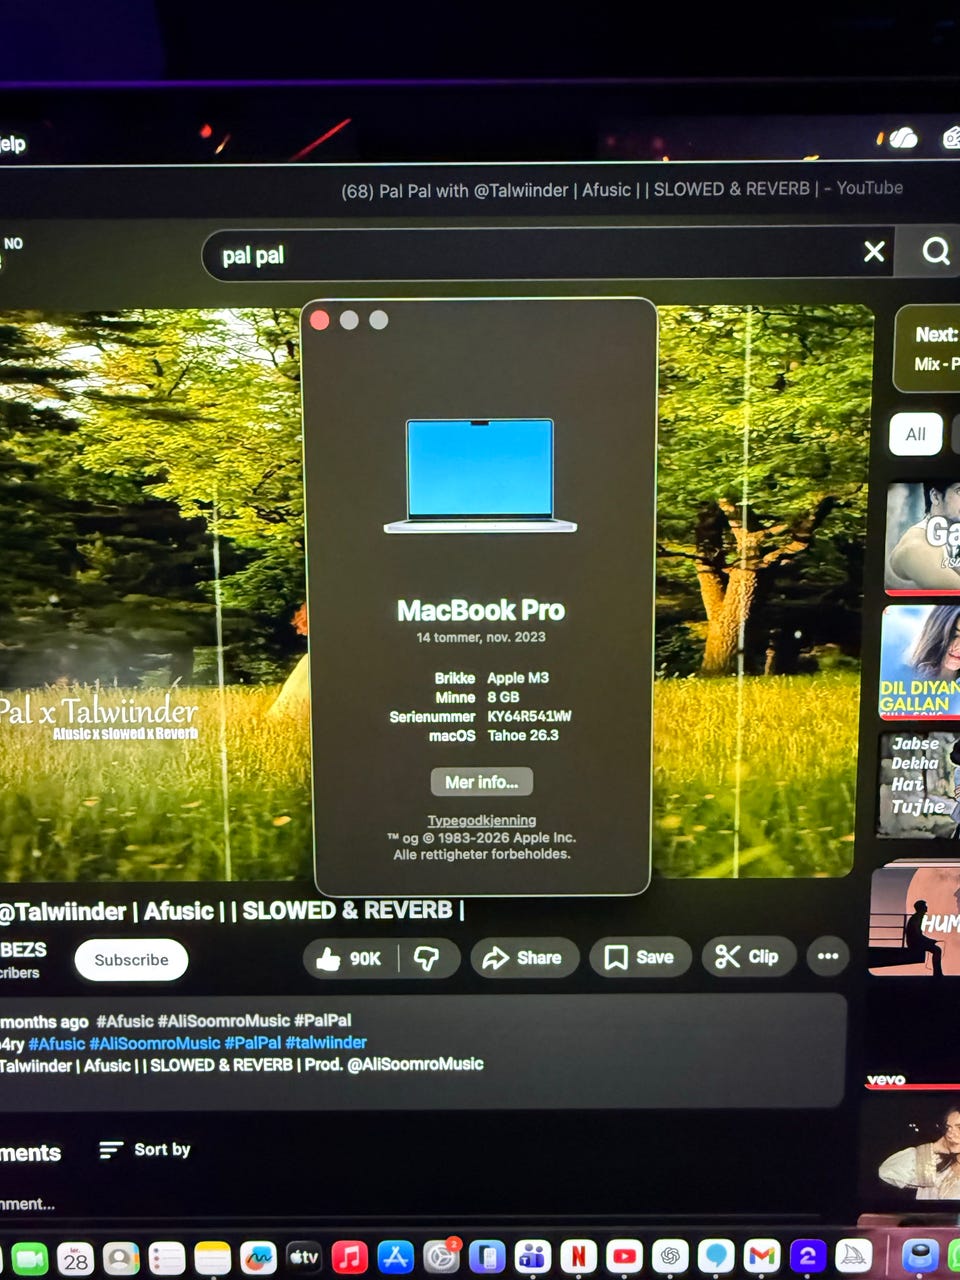Viewport: 960px width, 1280px height.
Task: Open Calendar showing 28 in dock
Action: tap(75, 1258)
